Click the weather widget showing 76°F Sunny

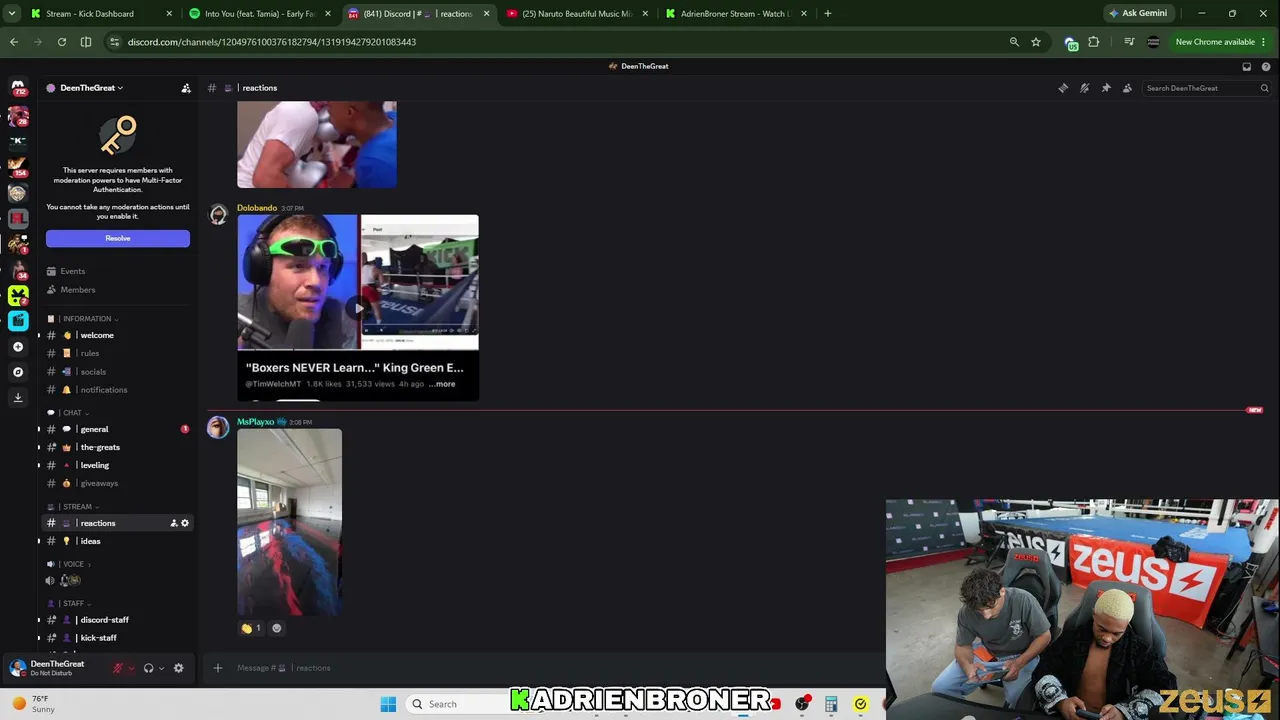pos(34,704)
